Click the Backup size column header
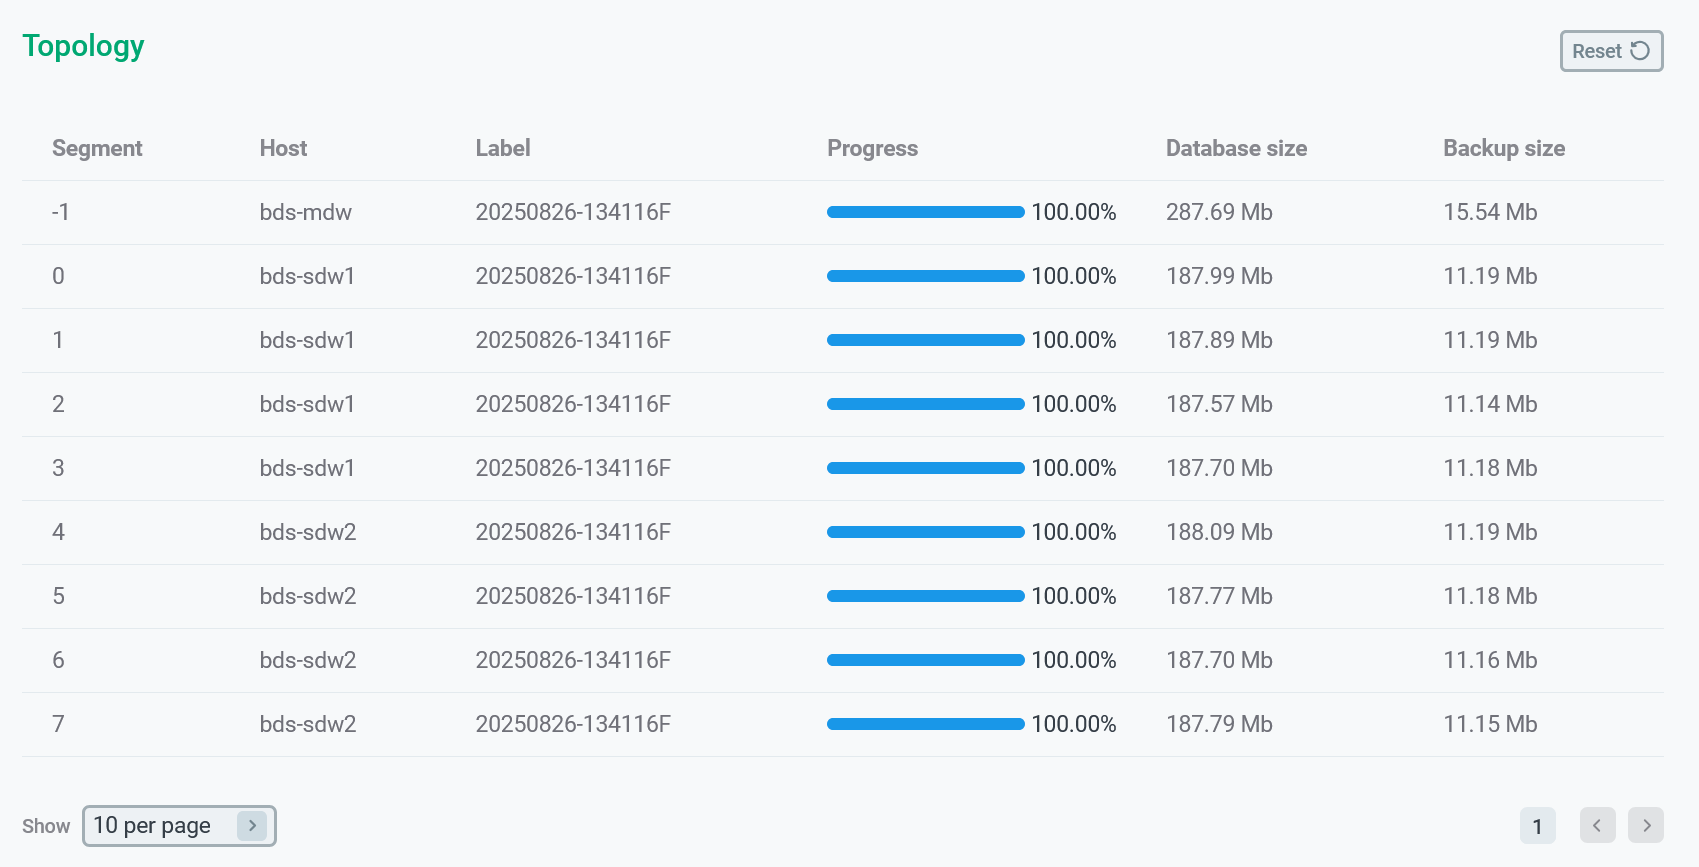Screen dimensions: 1699x867 (1503, 148)
